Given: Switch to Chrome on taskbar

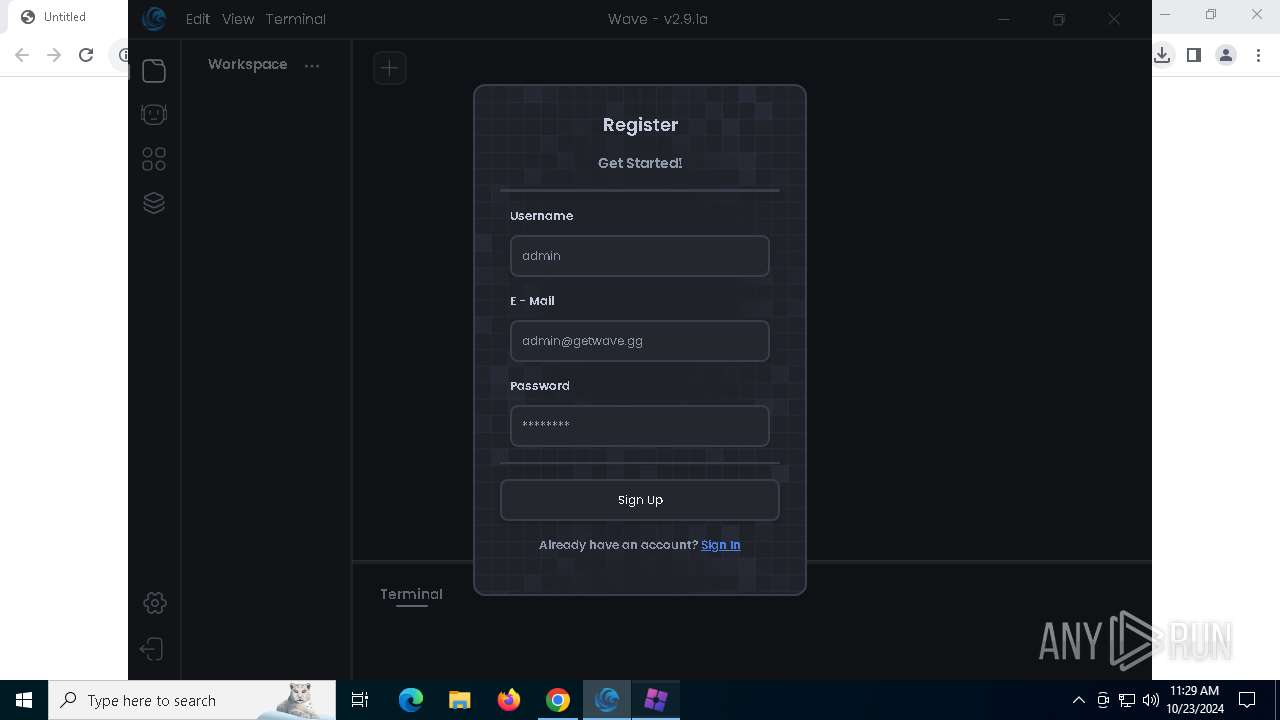Looking at the screenshot, I should click(558, 700).
